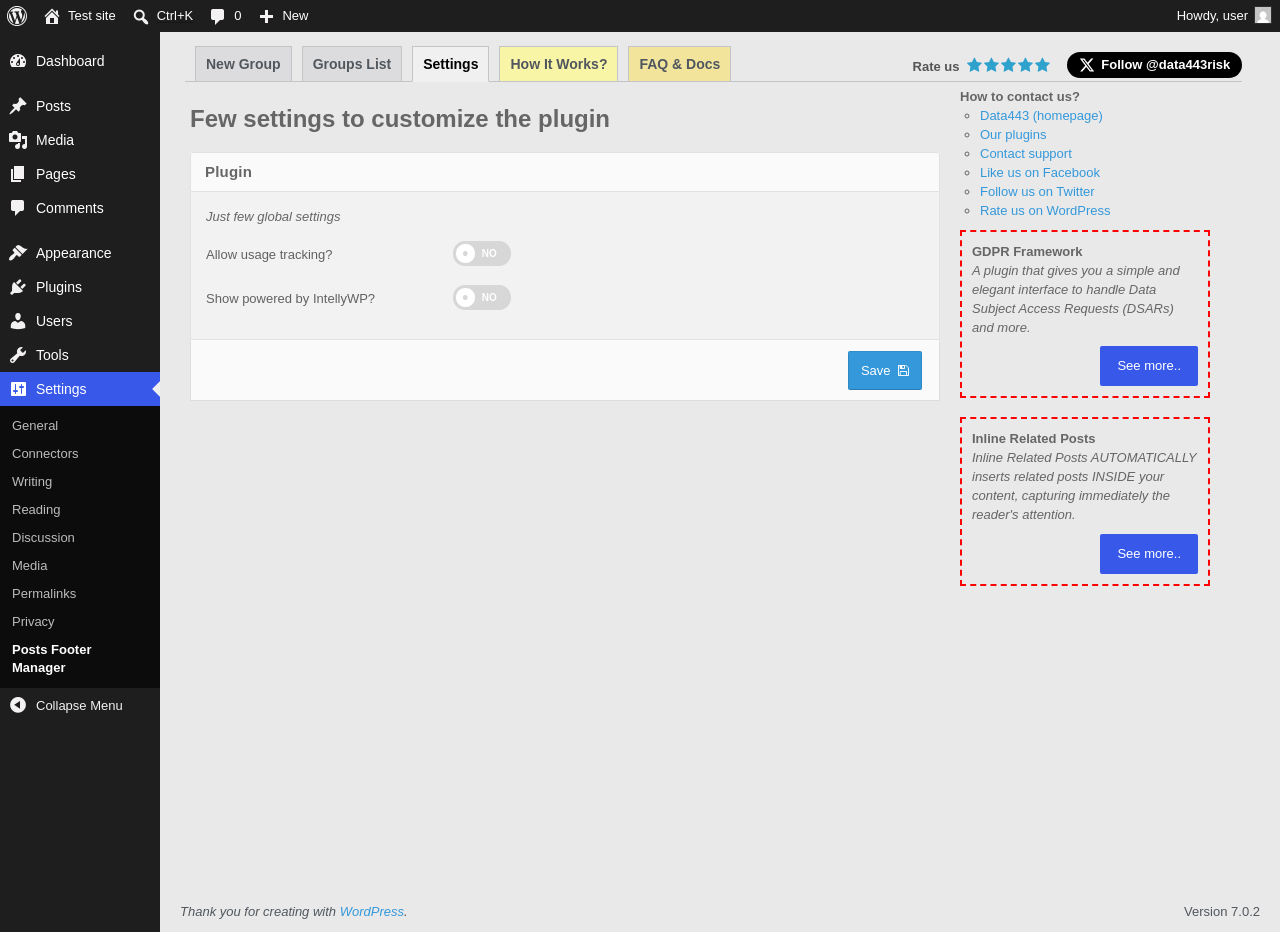Open the How It Works? tab
Screen dimensions: 1280x932
559,64
